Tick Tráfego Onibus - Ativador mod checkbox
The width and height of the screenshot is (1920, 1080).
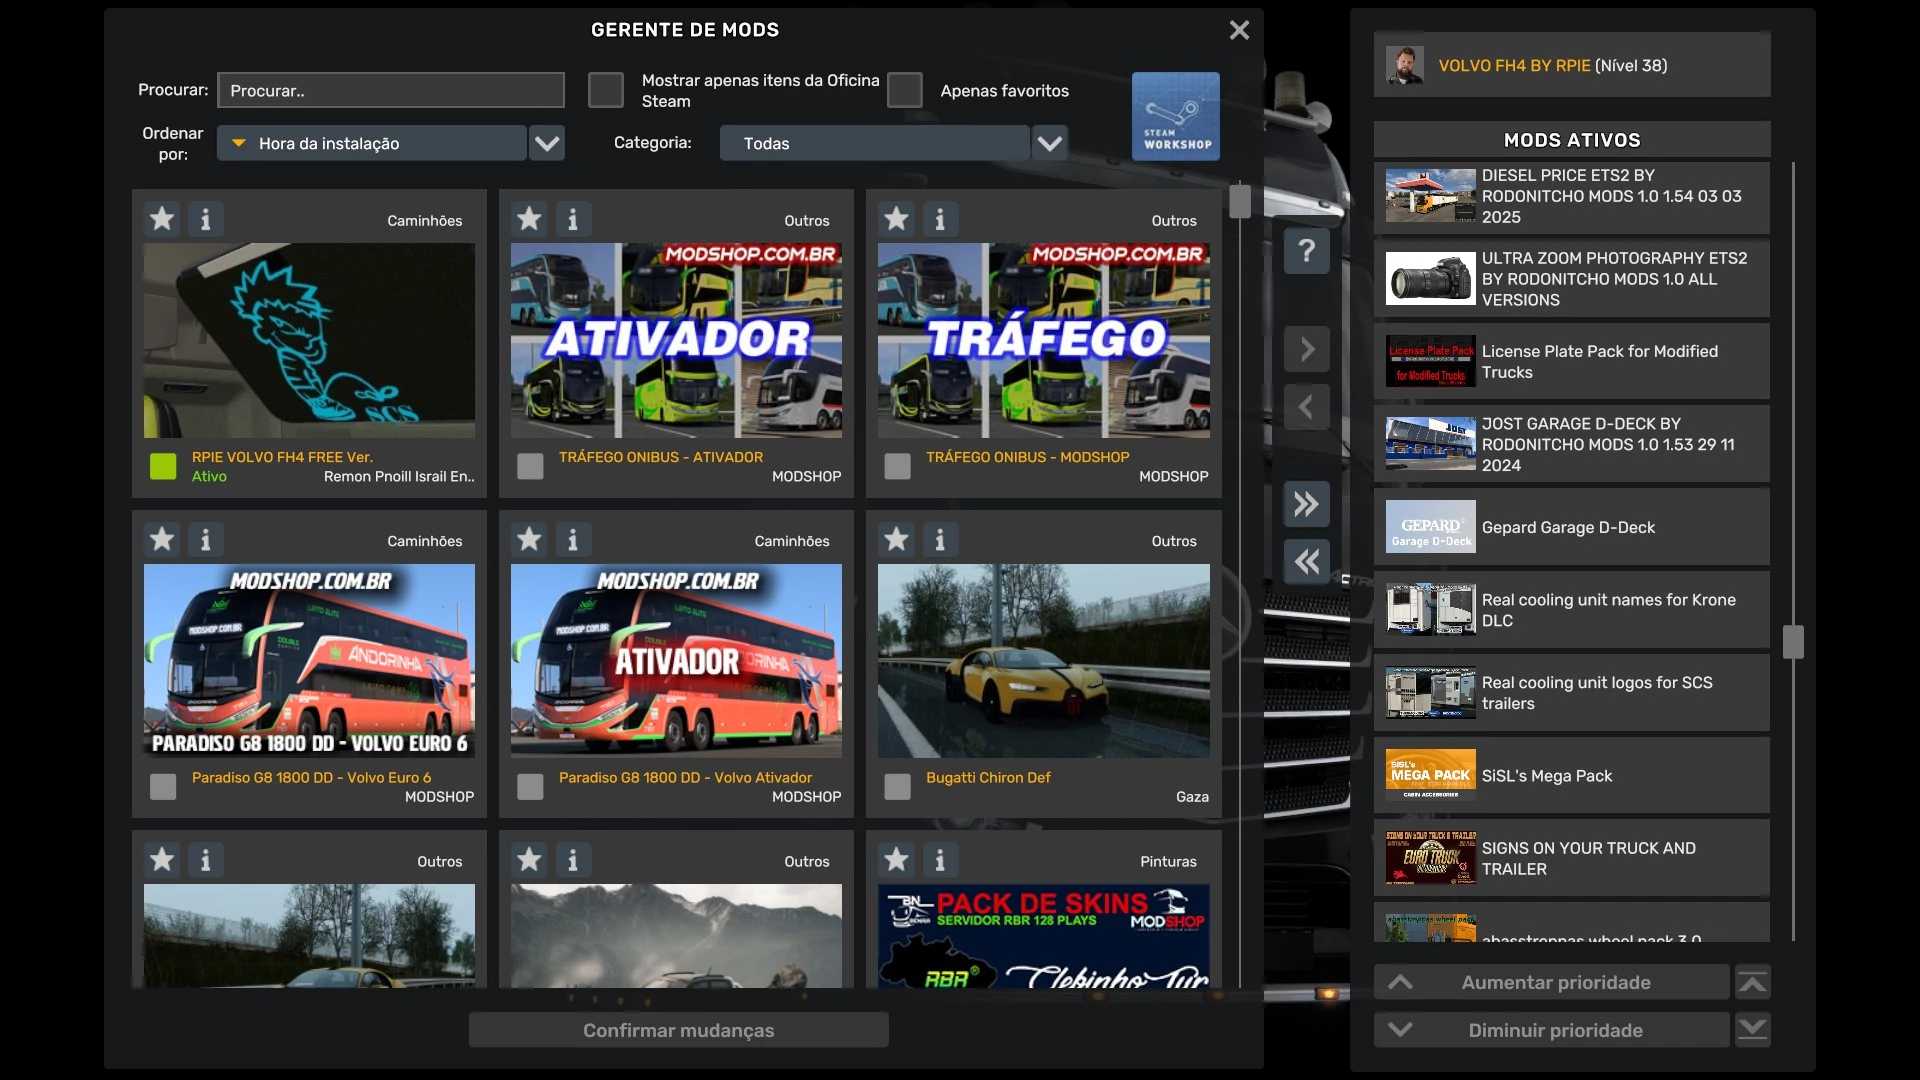click(530, 466)
